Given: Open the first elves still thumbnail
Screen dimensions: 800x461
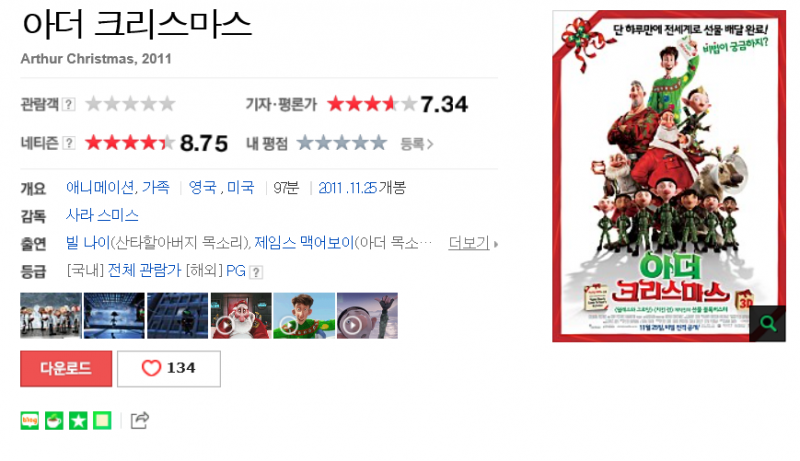Looking at the screenshot, I should click(51, 315).
